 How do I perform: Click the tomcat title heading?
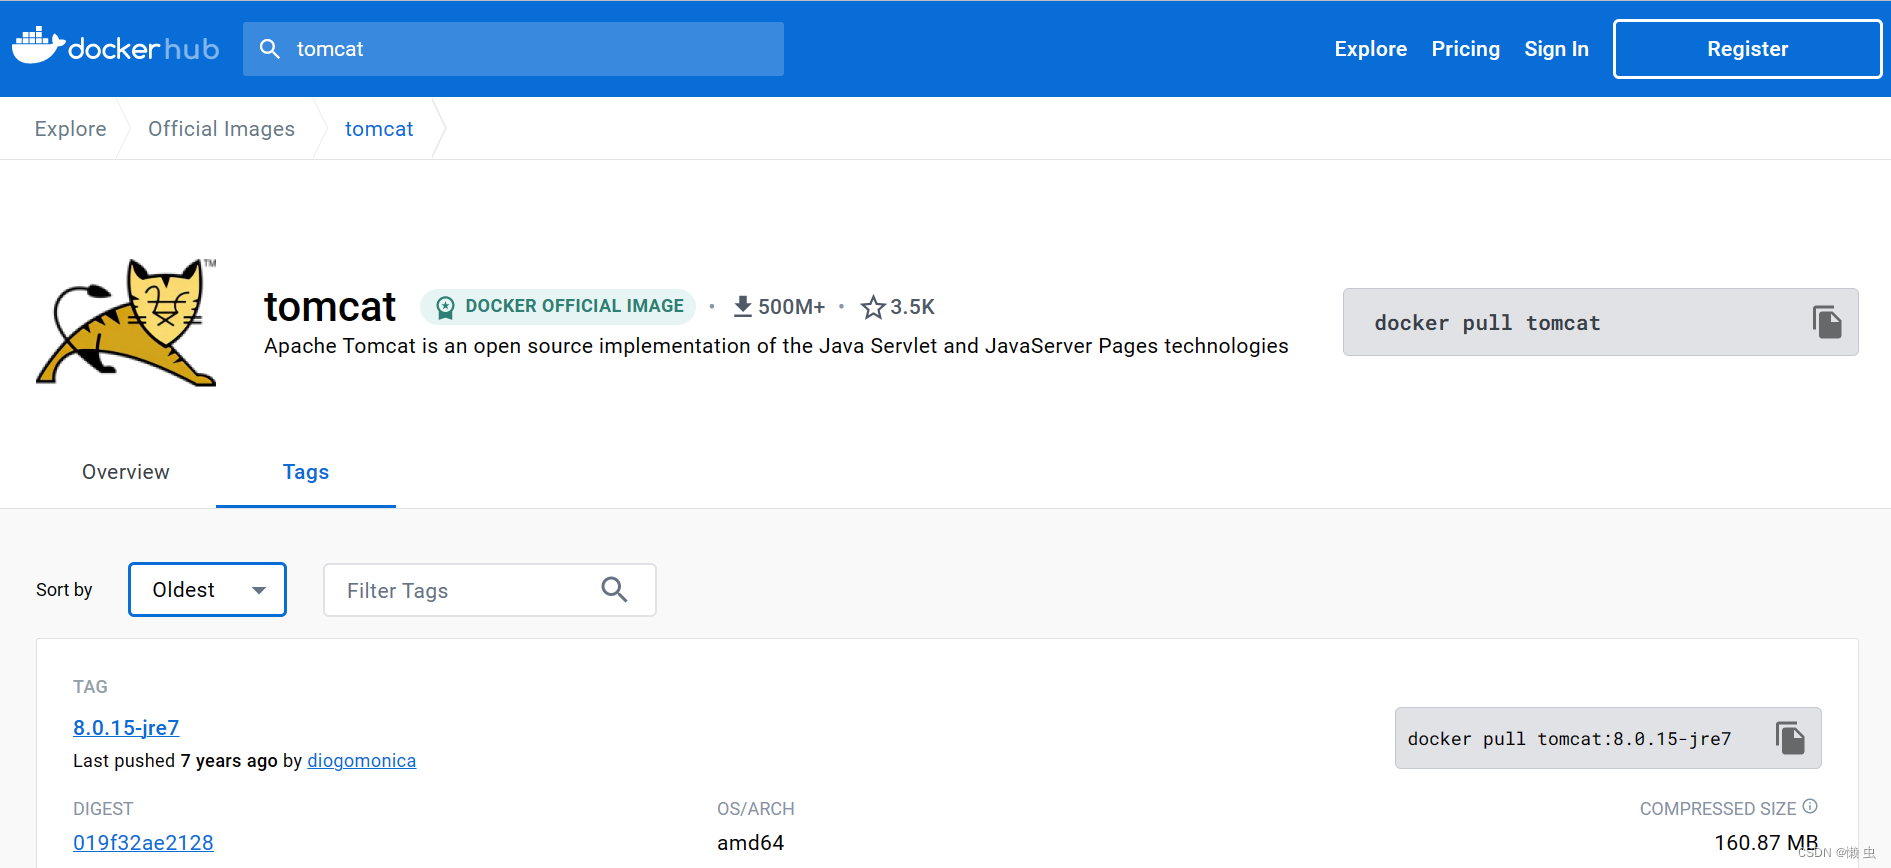click(330, 307)
